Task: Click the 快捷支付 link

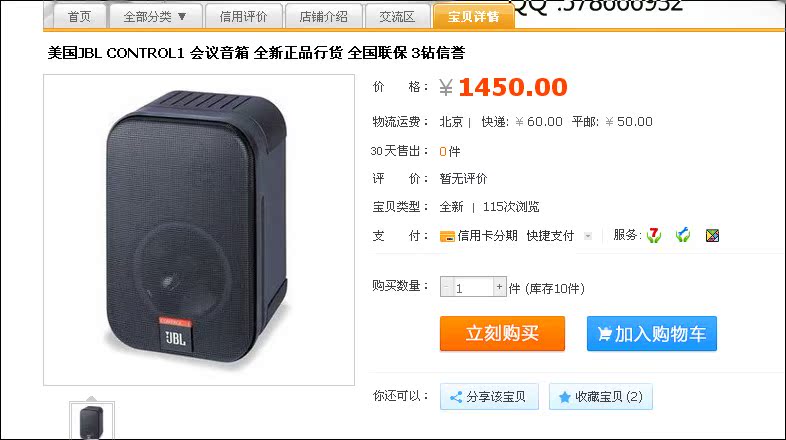Action: coord(550,236)
